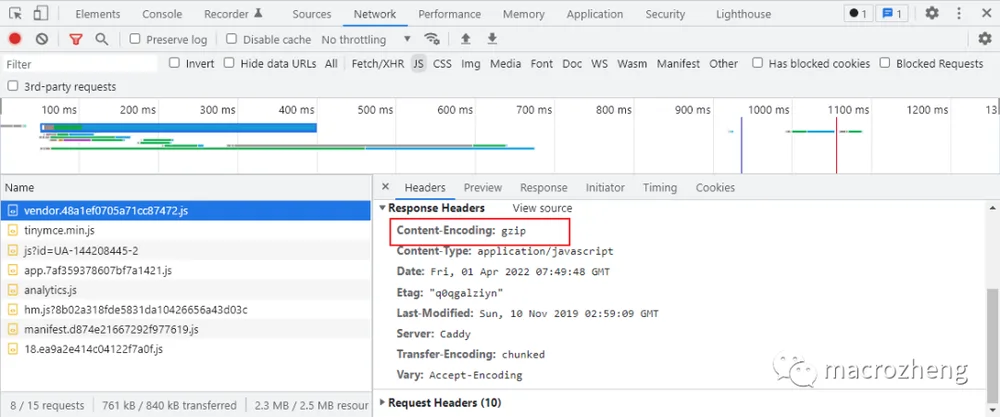Open DevTools three-dot customize menu

click(x=959, y=13)
